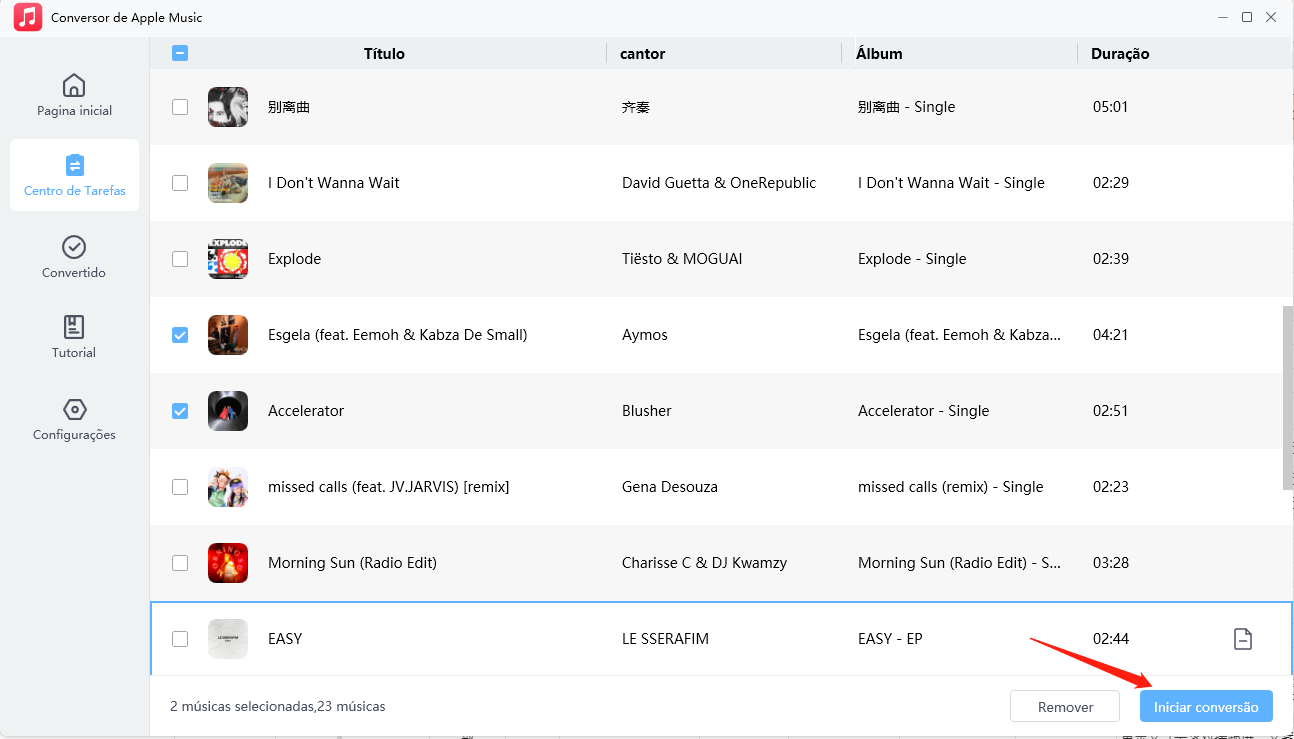Viewport: 1294px width, 739px height.
Task: Toggle the select-all checkbox in header
Action: (x=180, y=54)
